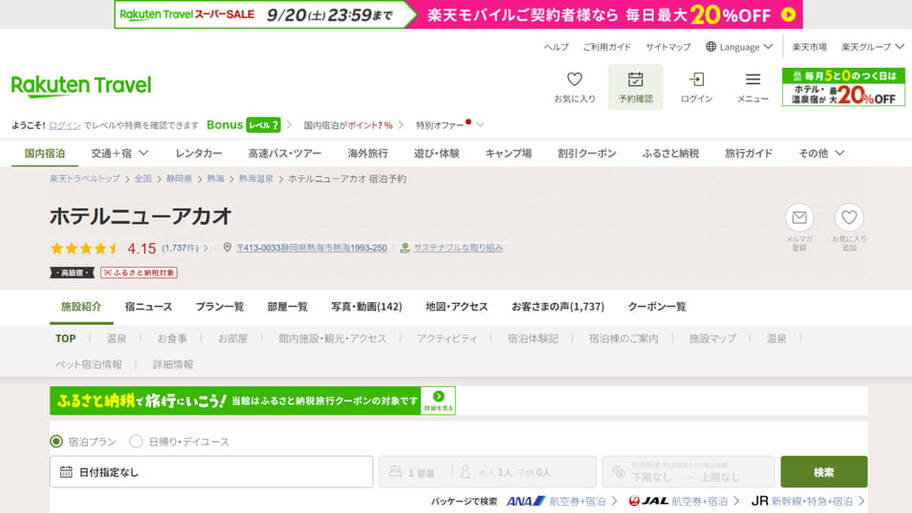Image resolution: width=912 pixels, height=513 pixels.
Task: Switch to the 宿ニュース tab
Action: (x=148, y=307)
